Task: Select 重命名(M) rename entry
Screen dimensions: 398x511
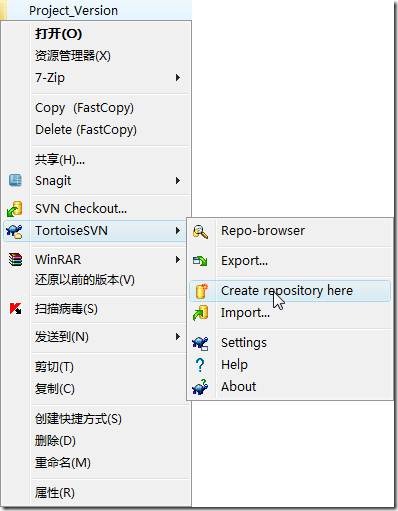Action: coord(63,463)
